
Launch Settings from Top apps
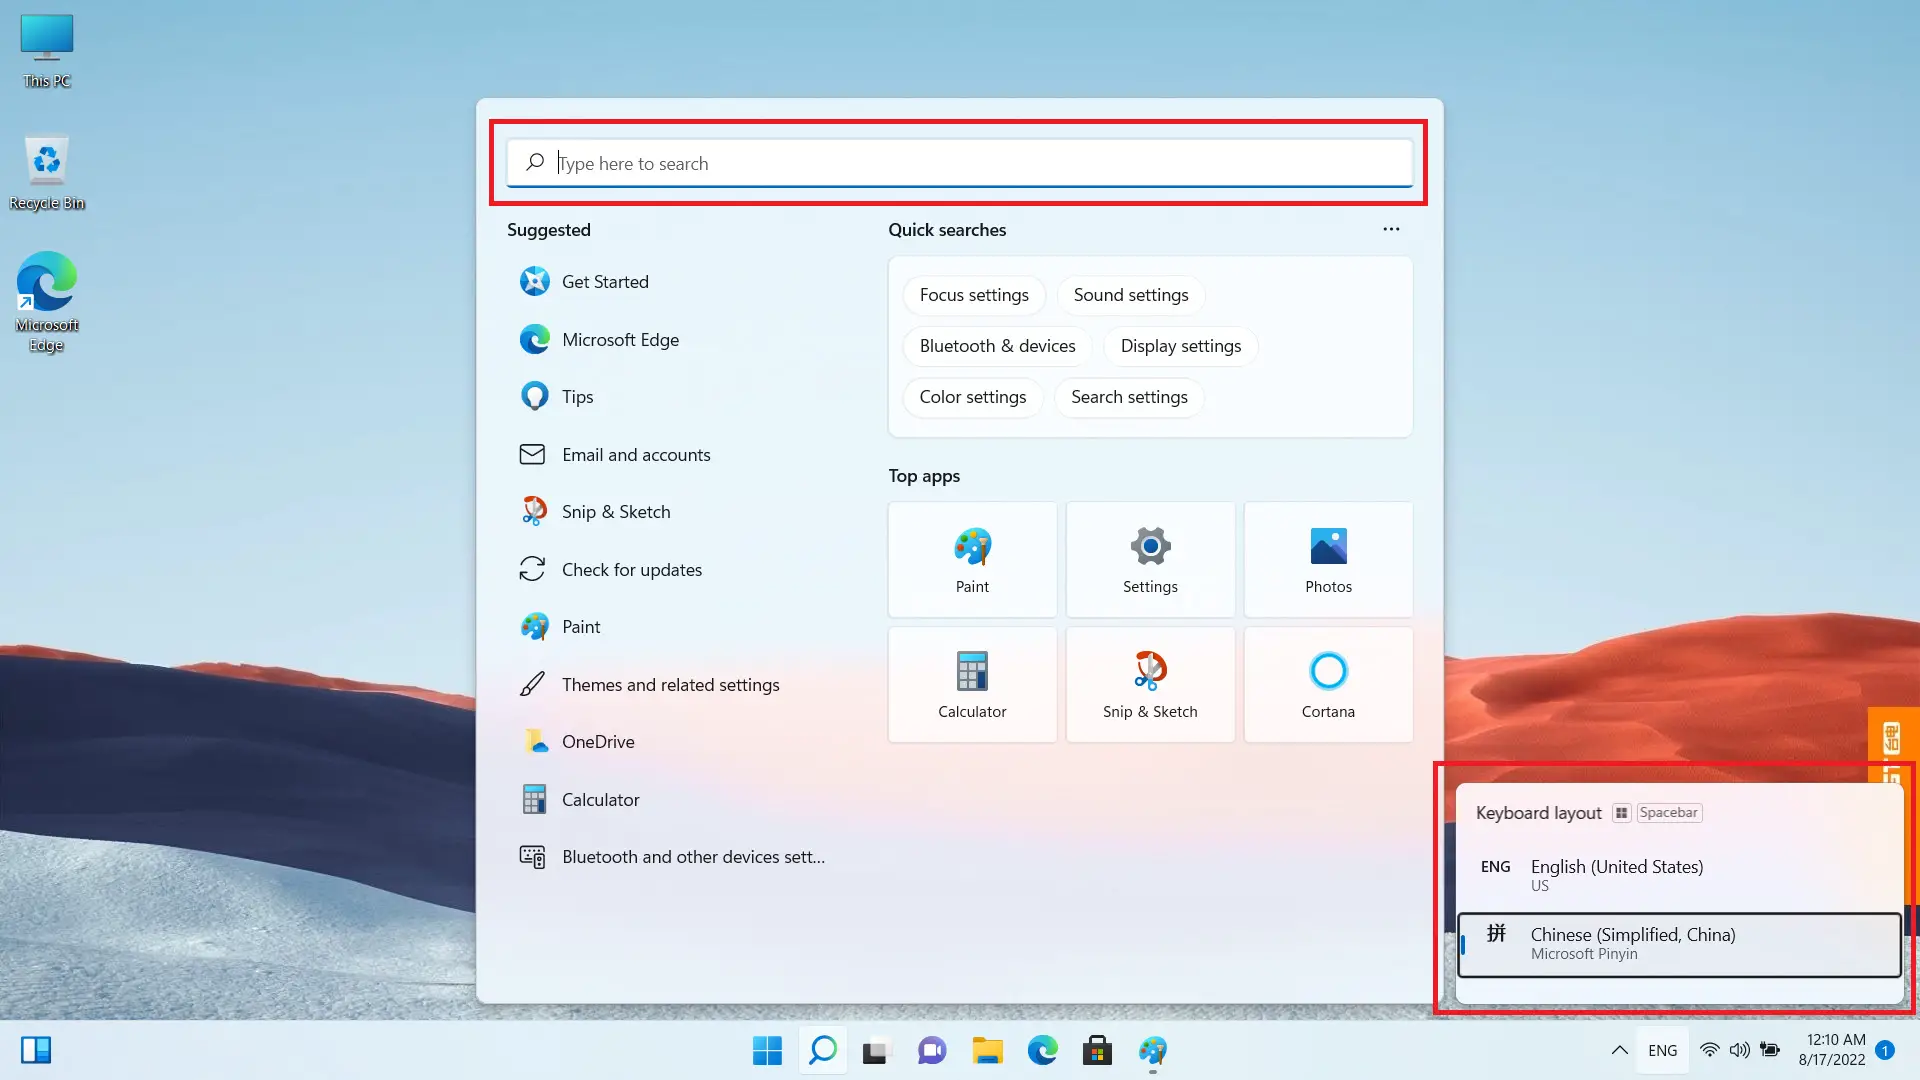pos(1149,559)
